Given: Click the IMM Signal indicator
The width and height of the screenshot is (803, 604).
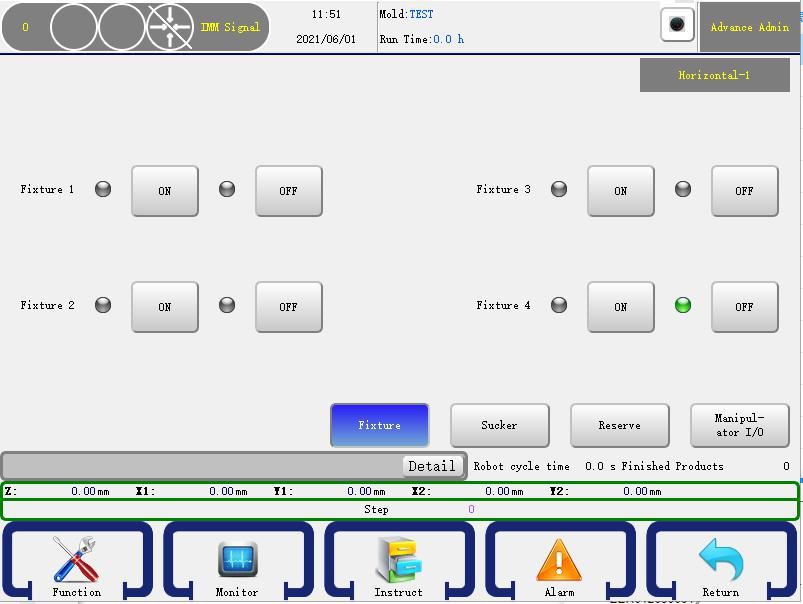Looking at the screenshot, I should (x=230, y=27).
